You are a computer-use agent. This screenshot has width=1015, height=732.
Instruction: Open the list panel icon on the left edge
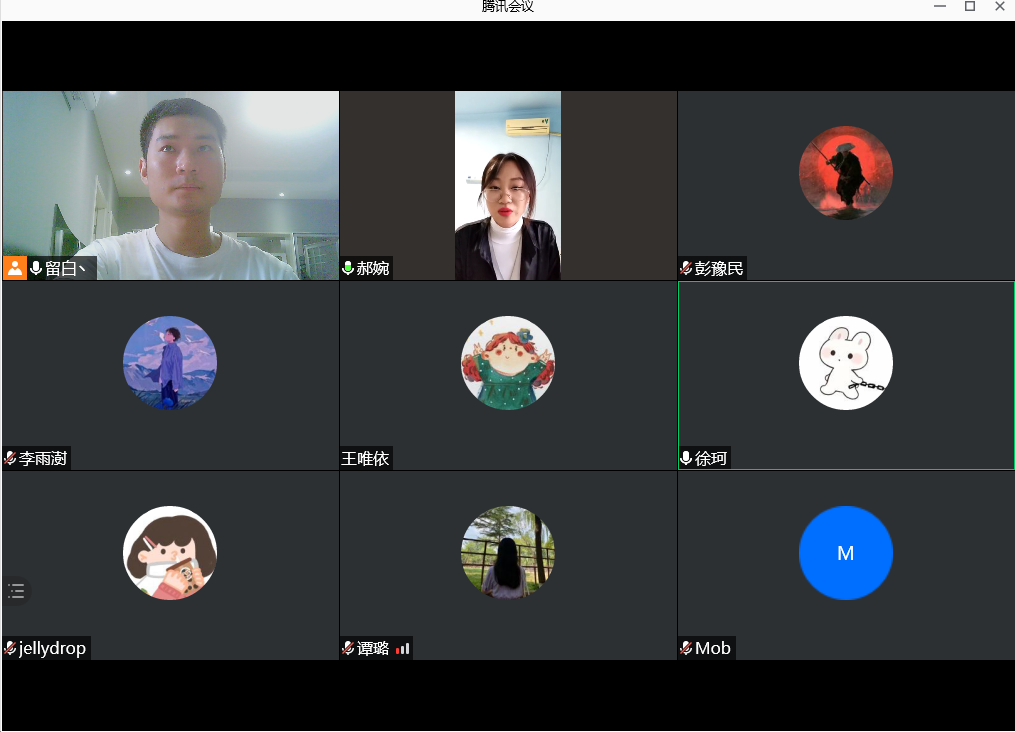(16, 591)
